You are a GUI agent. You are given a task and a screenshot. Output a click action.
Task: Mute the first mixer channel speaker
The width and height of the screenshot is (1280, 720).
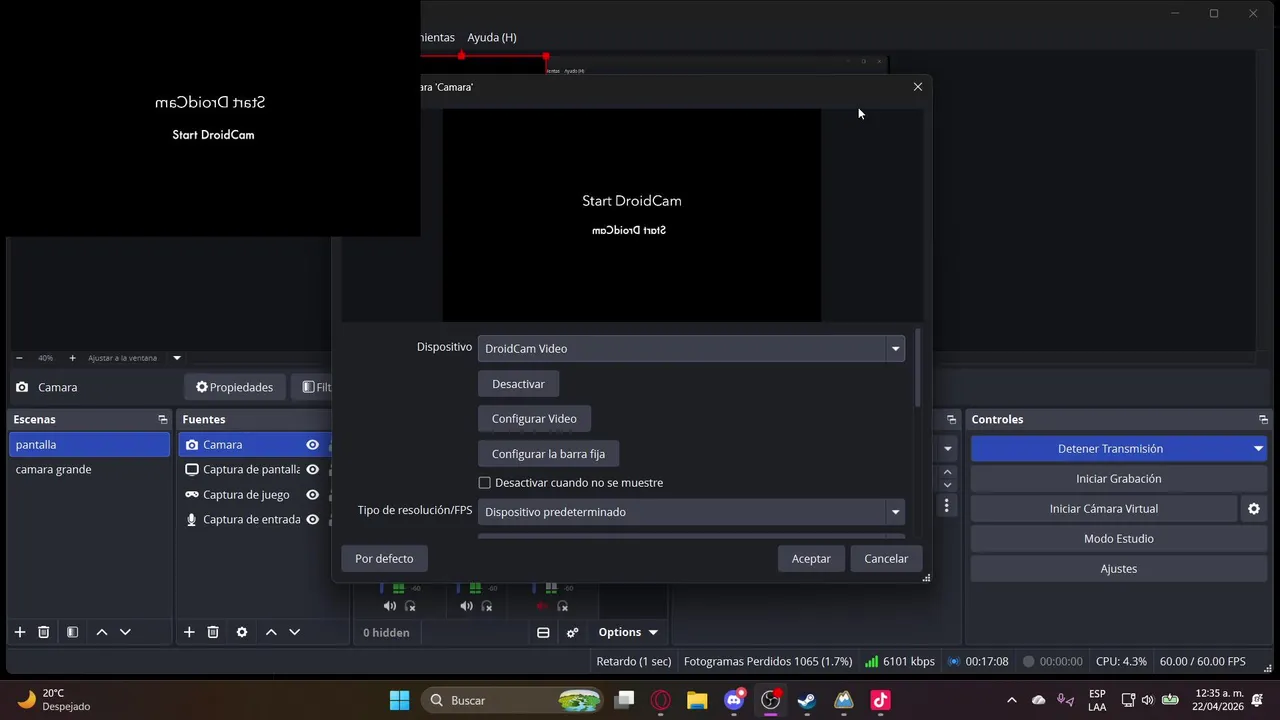click(390, 606)
